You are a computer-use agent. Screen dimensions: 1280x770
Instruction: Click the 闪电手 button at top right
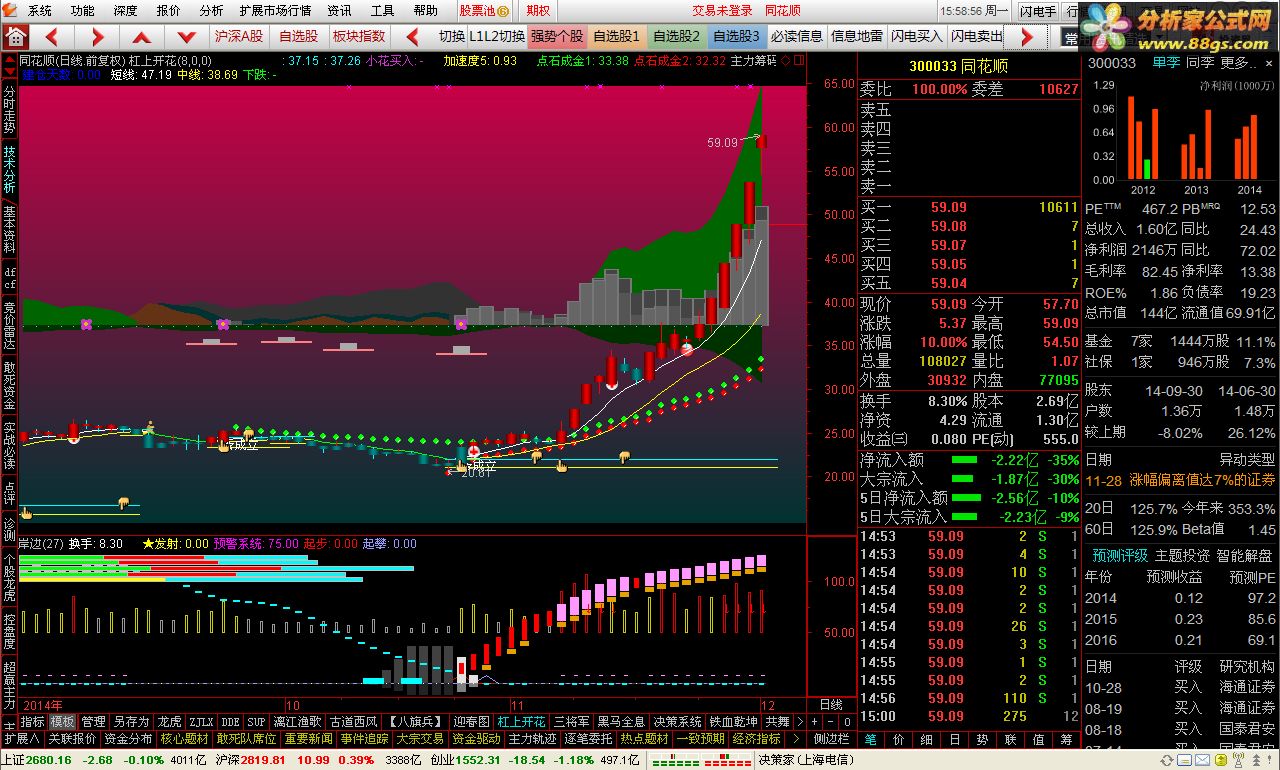(1038, 11)
